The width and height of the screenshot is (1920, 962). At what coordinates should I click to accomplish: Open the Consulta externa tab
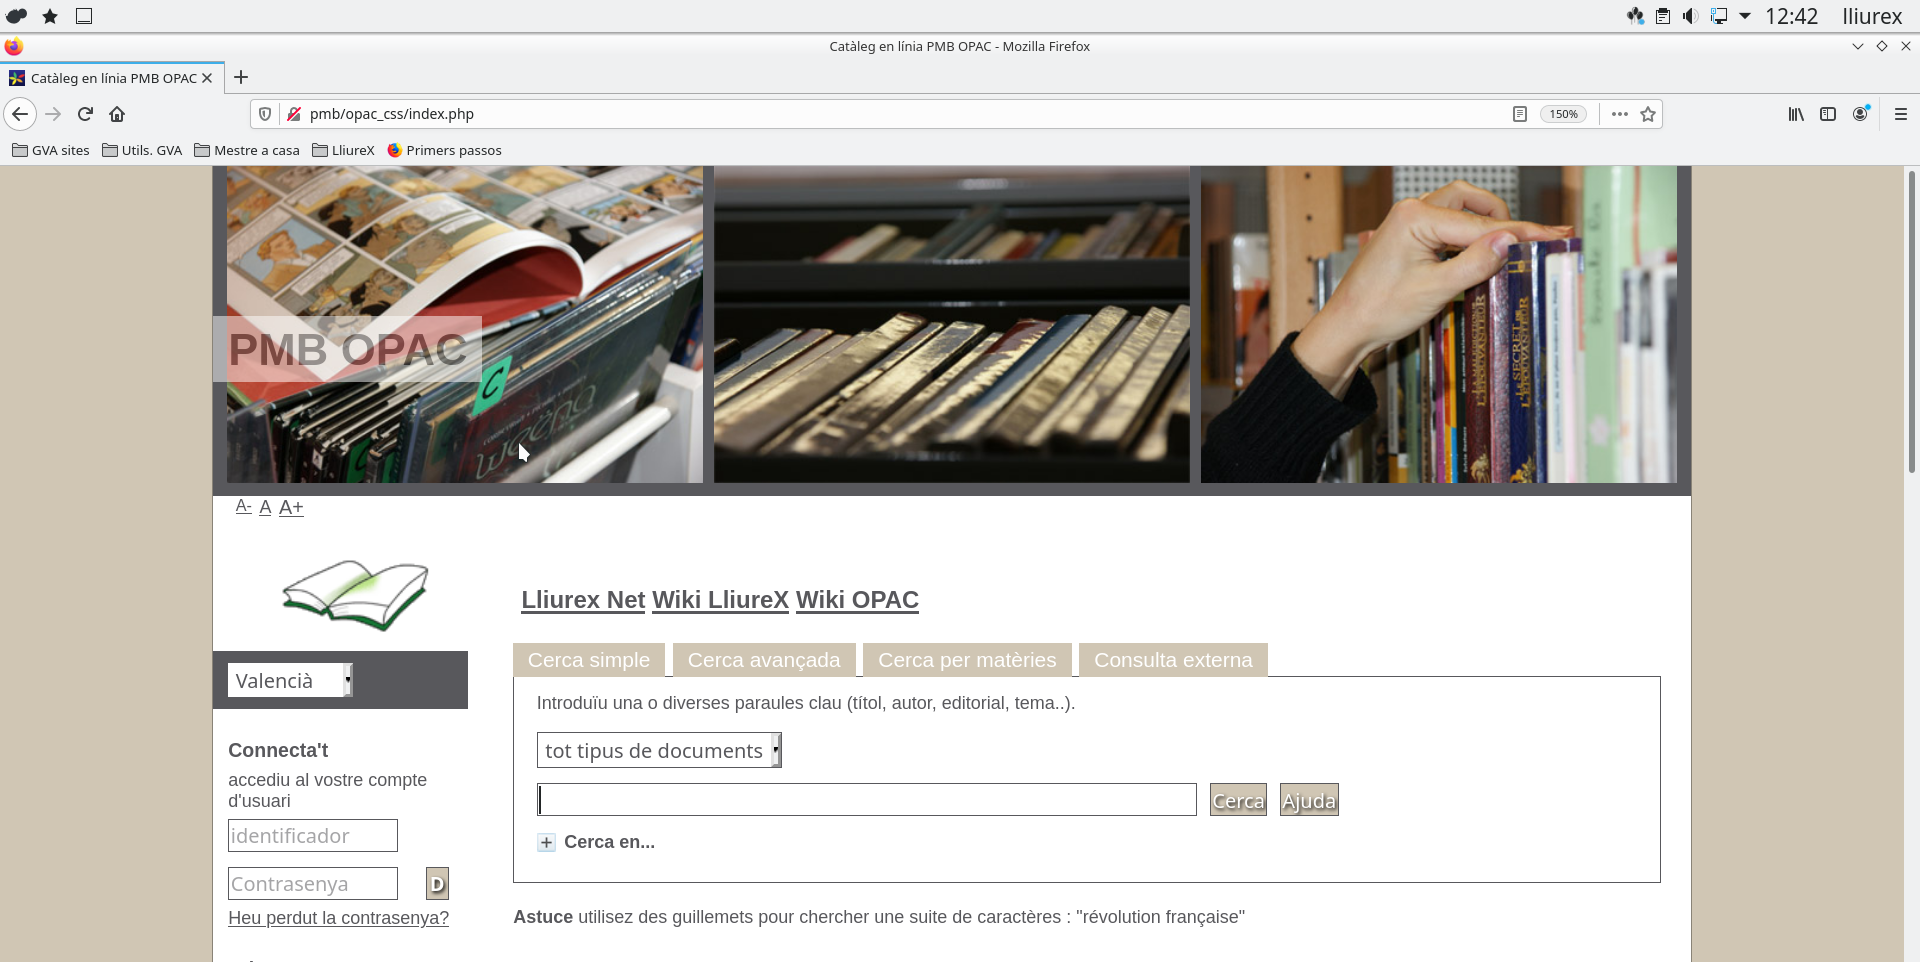(1172, 660)
